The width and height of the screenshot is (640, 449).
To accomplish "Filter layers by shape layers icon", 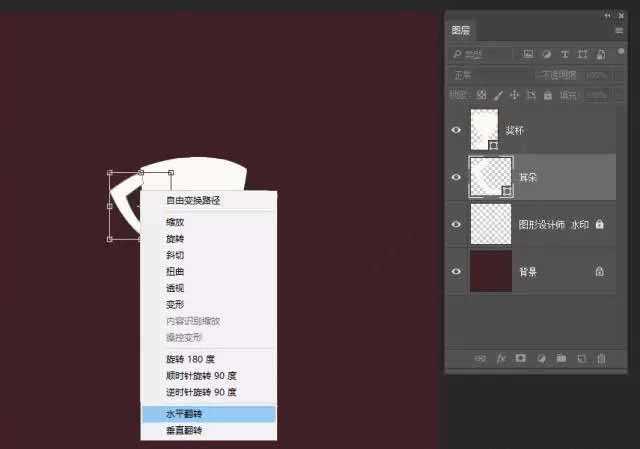I will [x=582, y=54].
